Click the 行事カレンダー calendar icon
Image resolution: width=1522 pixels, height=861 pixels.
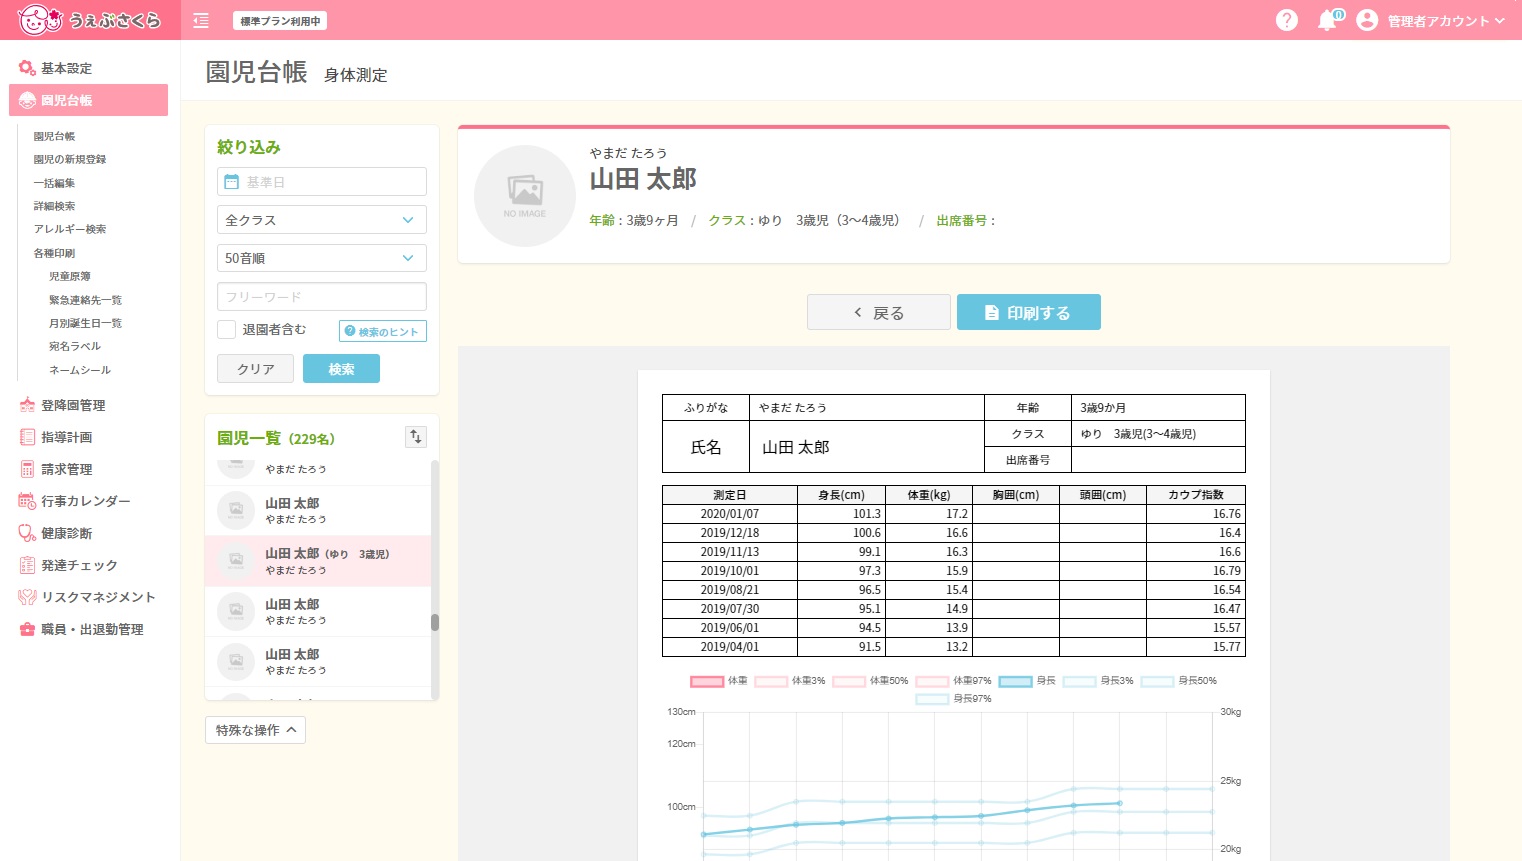coord(27,501)
